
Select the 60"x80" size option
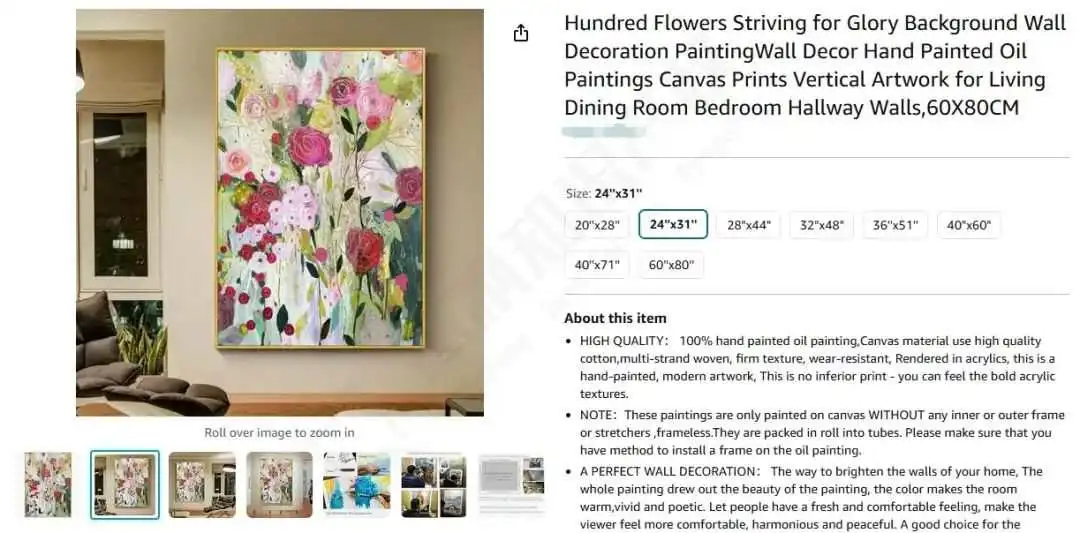(671, 264)
